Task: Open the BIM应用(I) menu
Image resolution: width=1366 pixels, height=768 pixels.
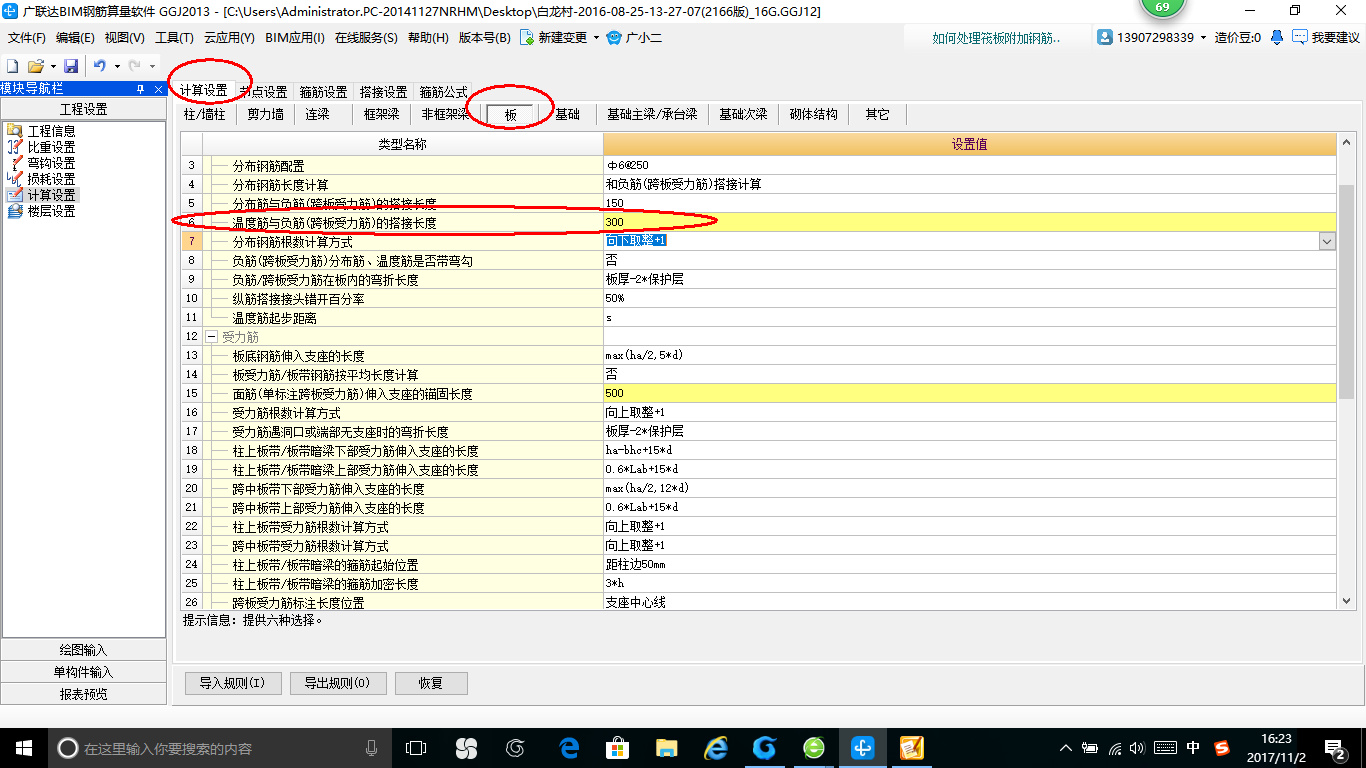Action: (x=295, y=38)
